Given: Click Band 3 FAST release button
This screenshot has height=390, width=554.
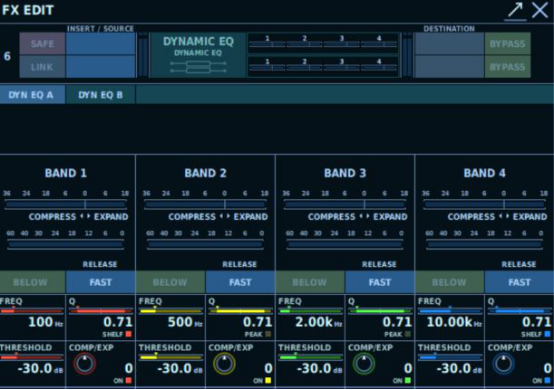Looking at the screenshot, I should tap(380, 282).
